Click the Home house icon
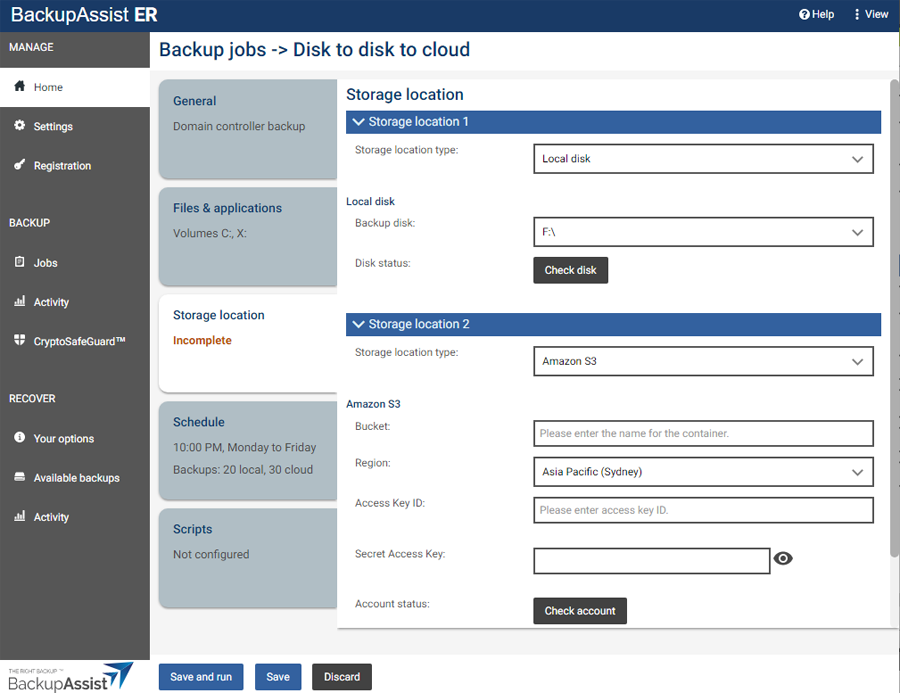Screen dimensions: 900x693 click(x=20, y=86)
